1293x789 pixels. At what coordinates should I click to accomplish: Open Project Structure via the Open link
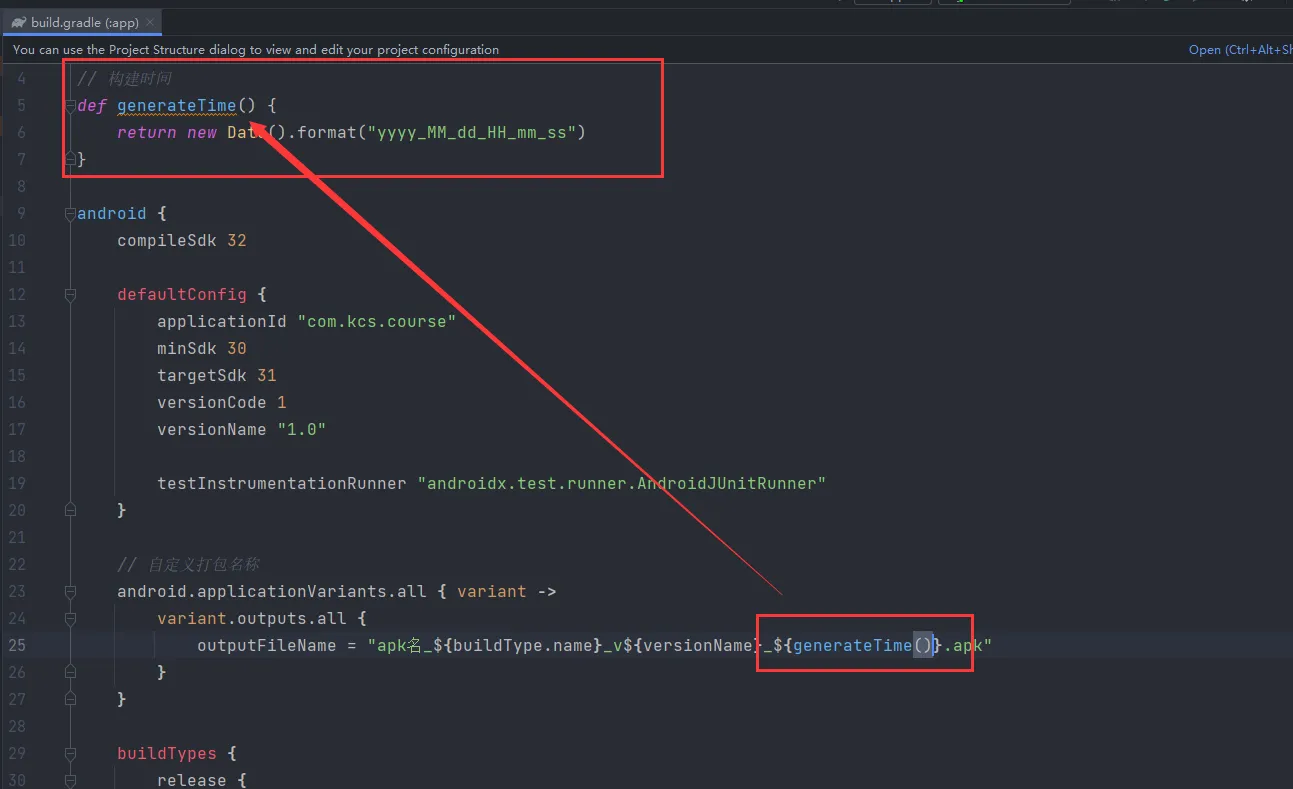pos(1239,49)
